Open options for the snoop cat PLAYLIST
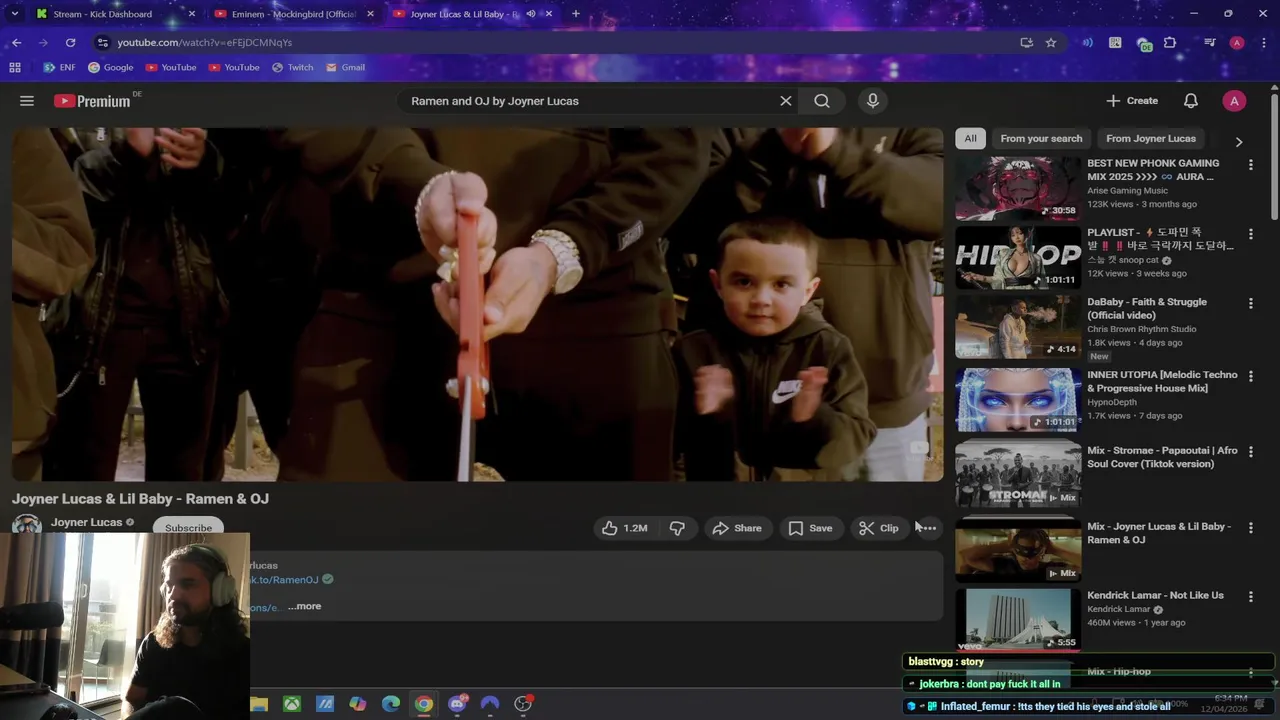The width and height of the screenshot is (1280, 720). (1250, 234)
